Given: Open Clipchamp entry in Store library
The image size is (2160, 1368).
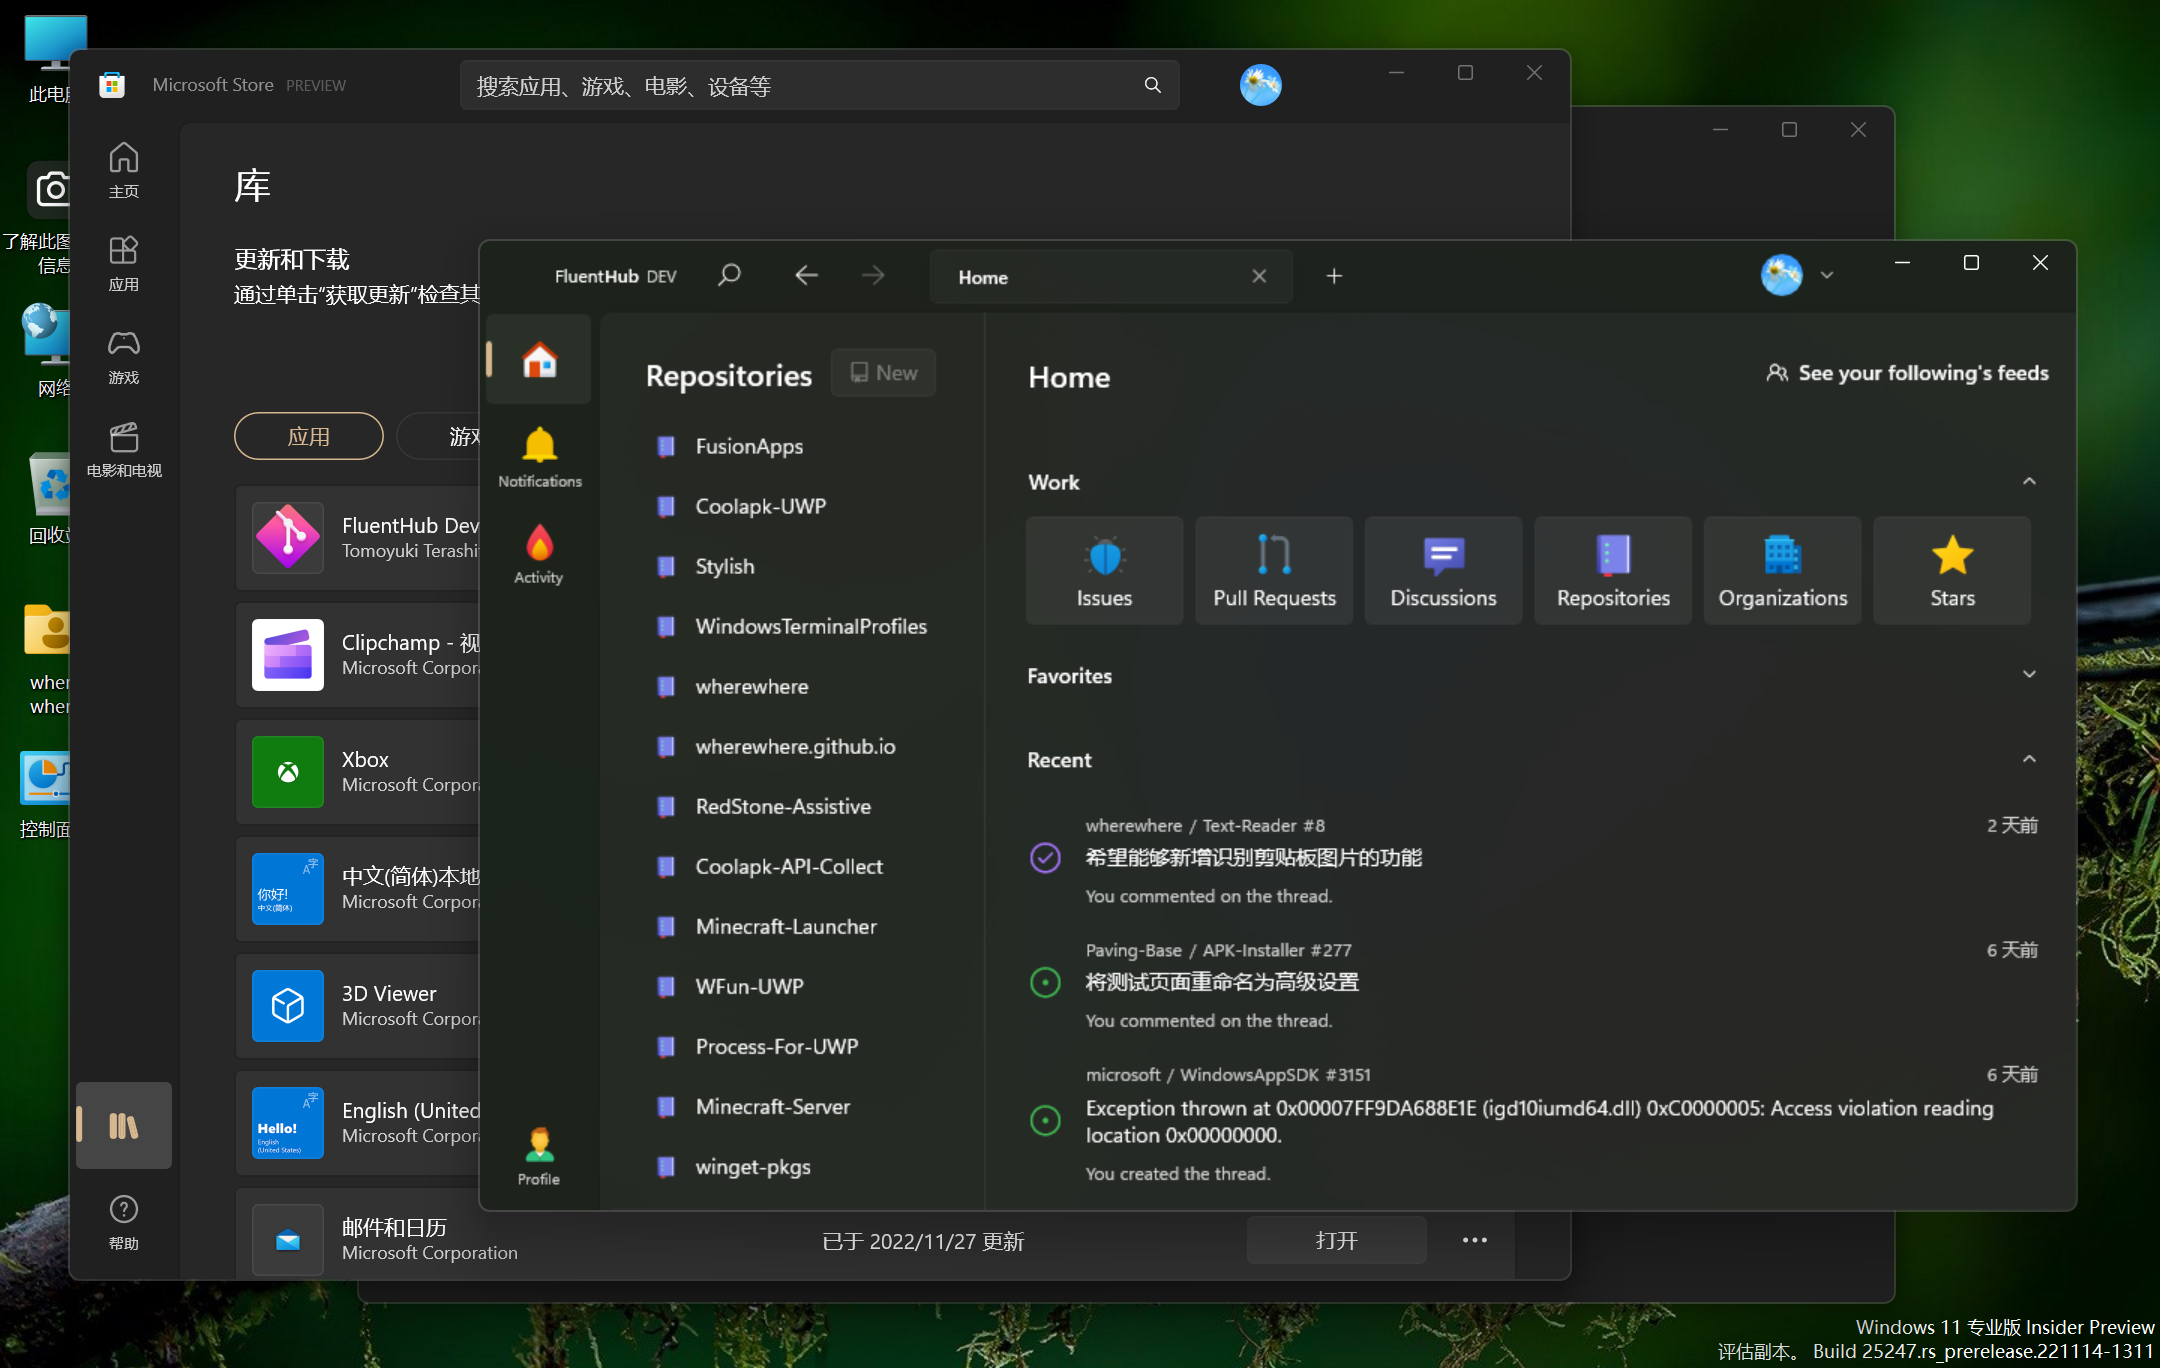Looking at the screenshot, I should [358, 655].
